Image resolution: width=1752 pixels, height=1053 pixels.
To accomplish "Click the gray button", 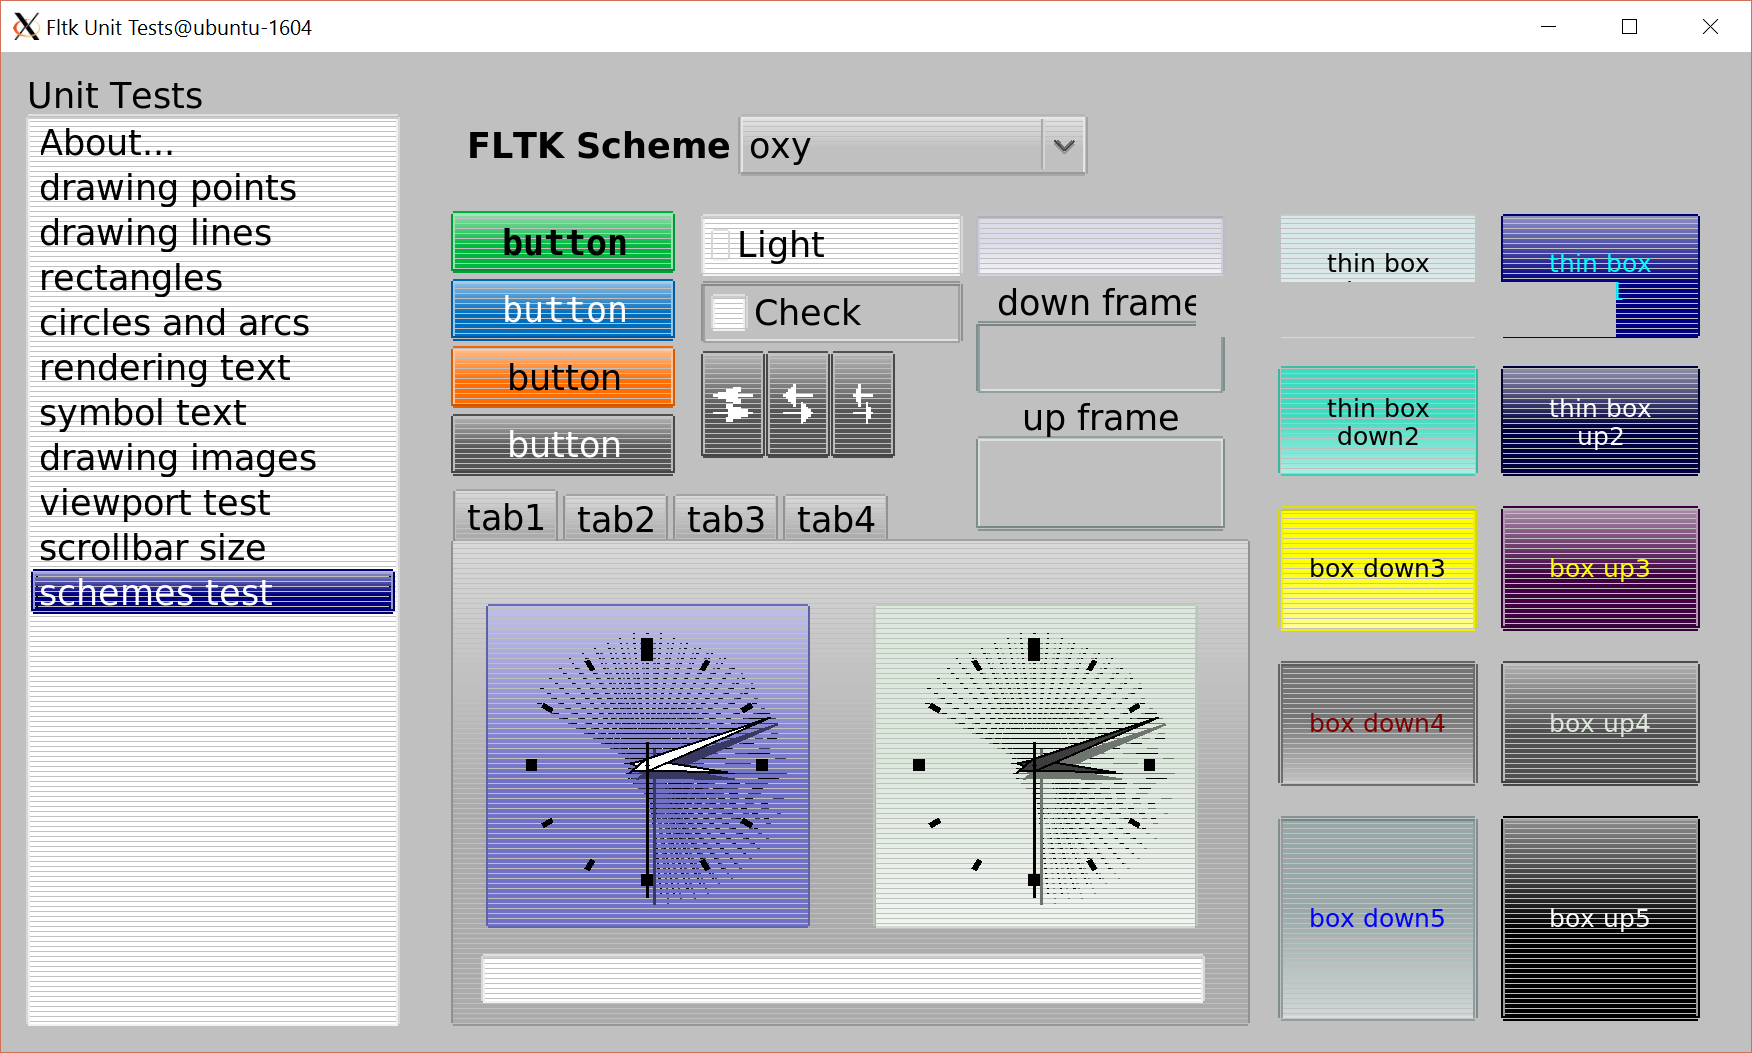I will point(563,444).
